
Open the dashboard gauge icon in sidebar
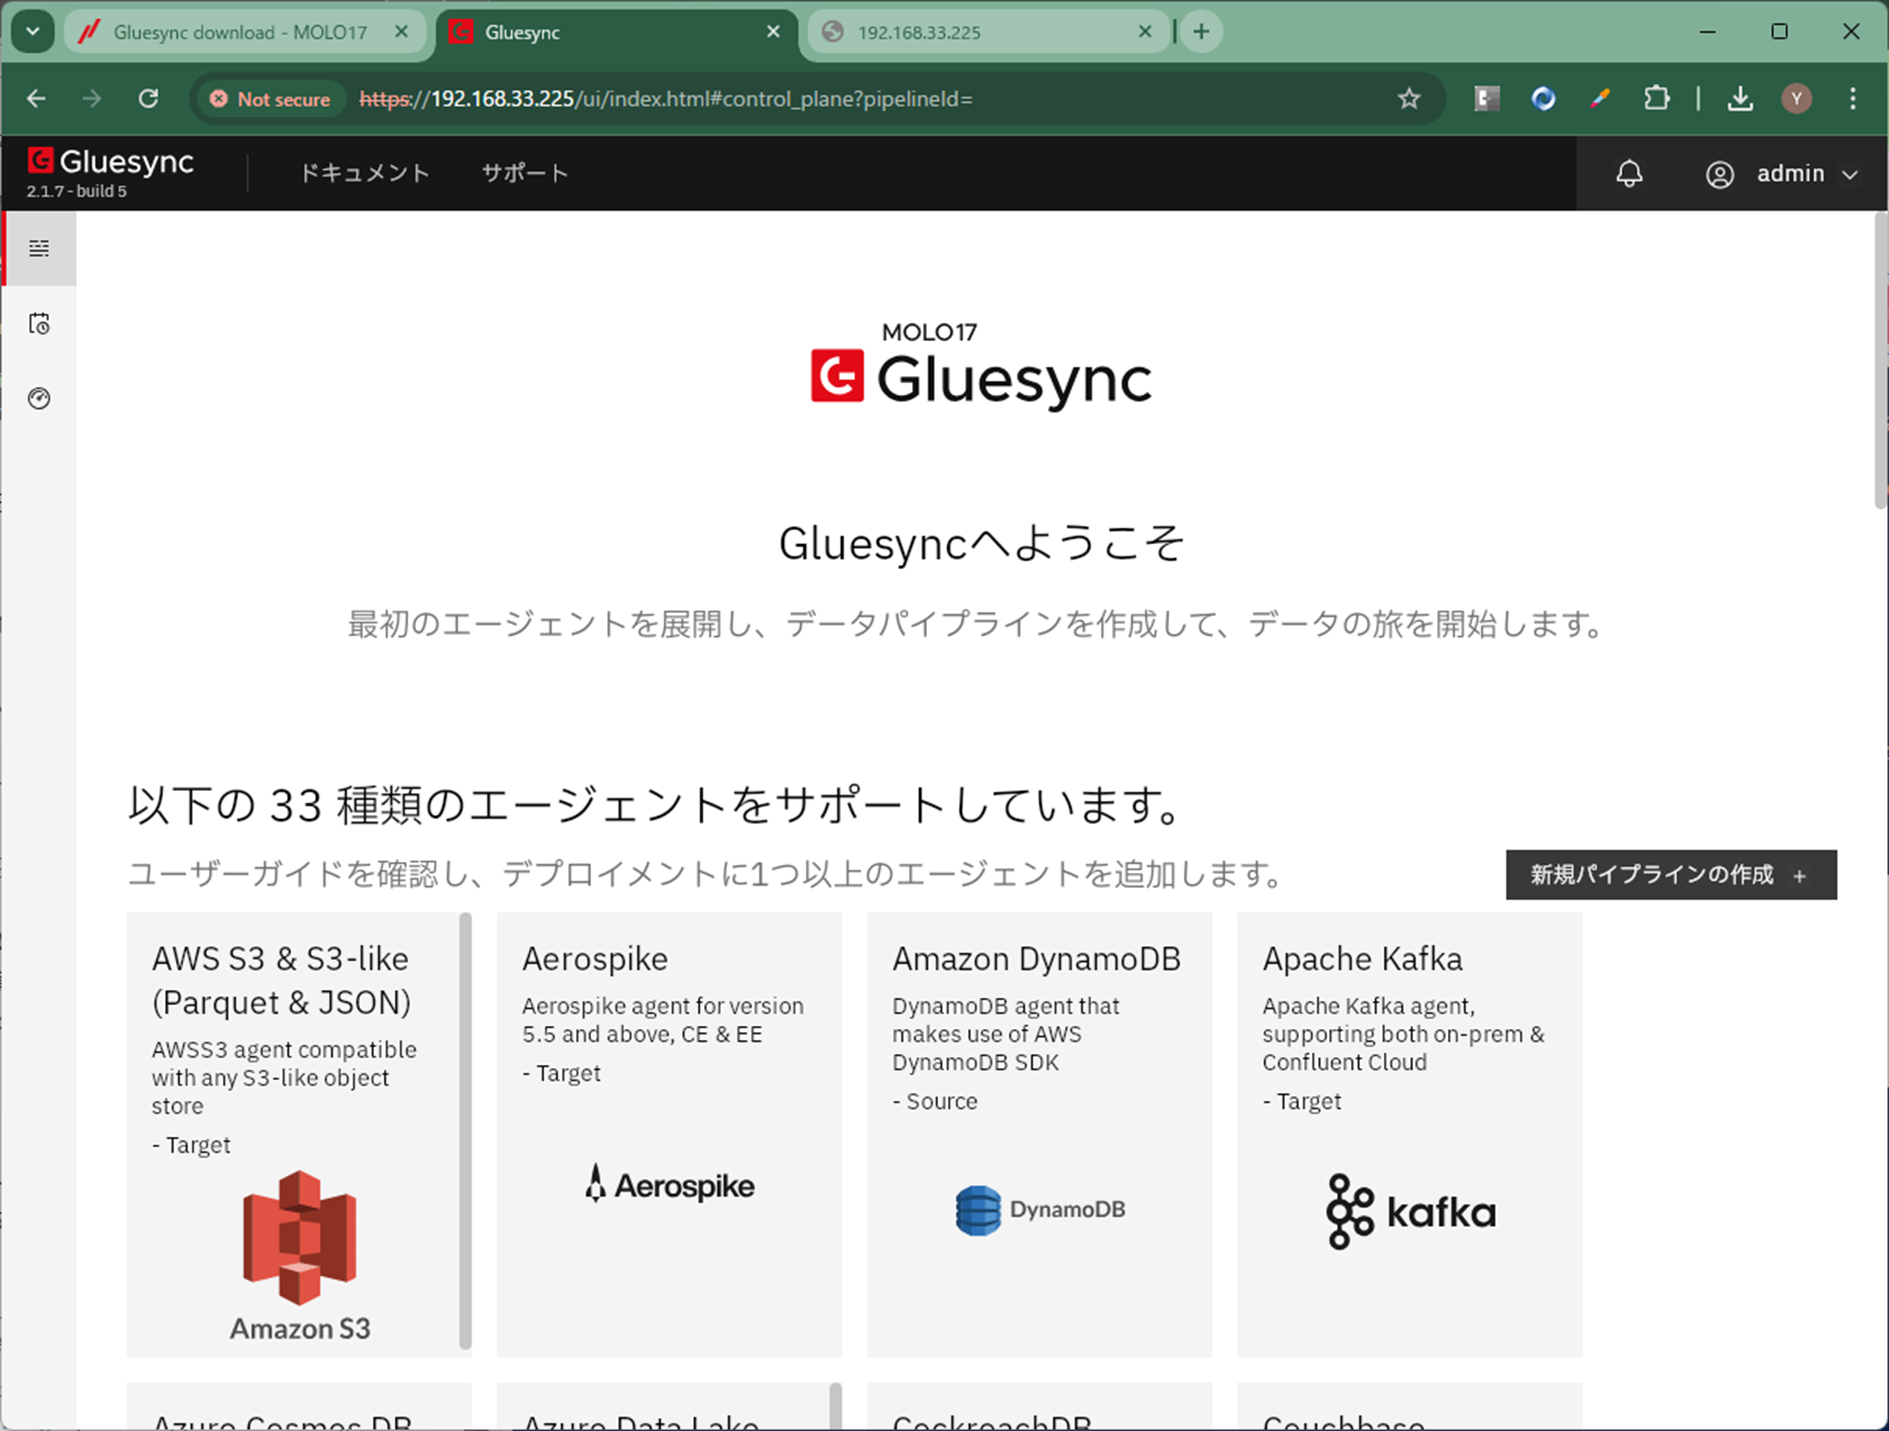tap(39, 399)
